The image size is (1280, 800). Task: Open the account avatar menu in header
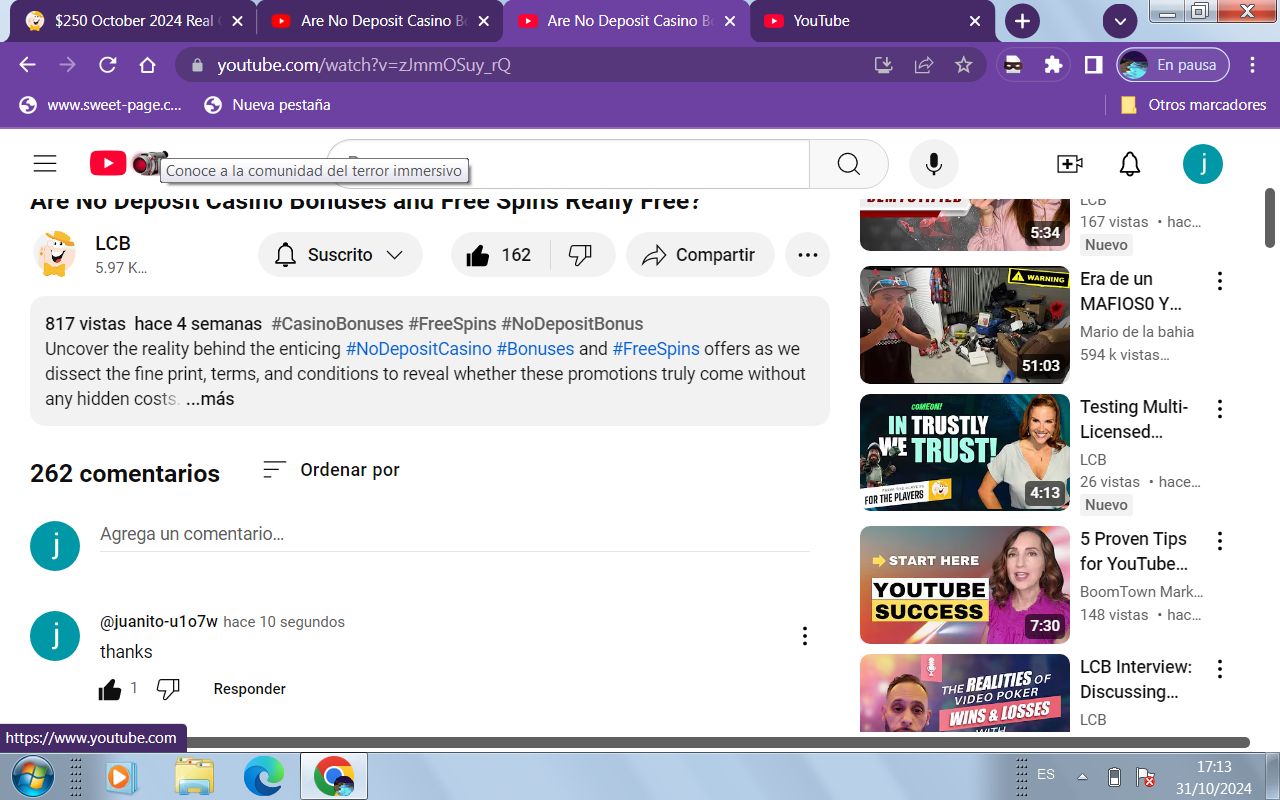click(1203, 164)
